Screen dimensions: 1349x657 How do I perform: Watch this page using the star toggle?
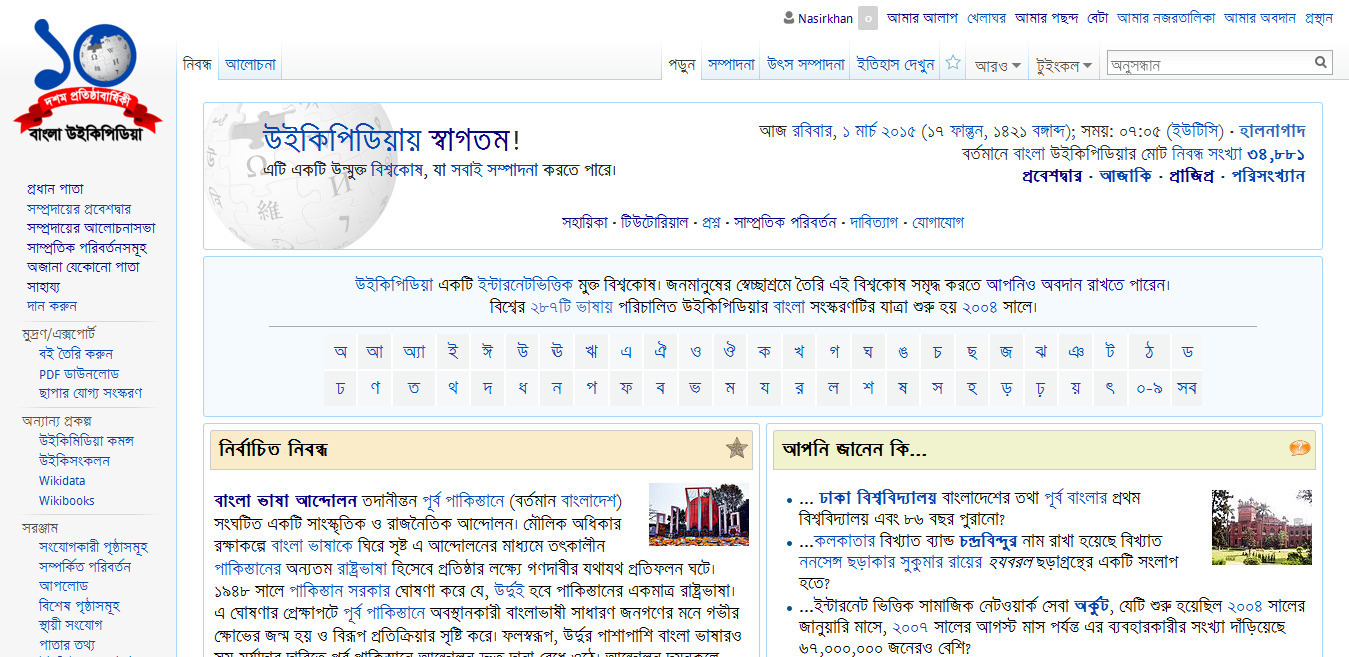(951, 61)
